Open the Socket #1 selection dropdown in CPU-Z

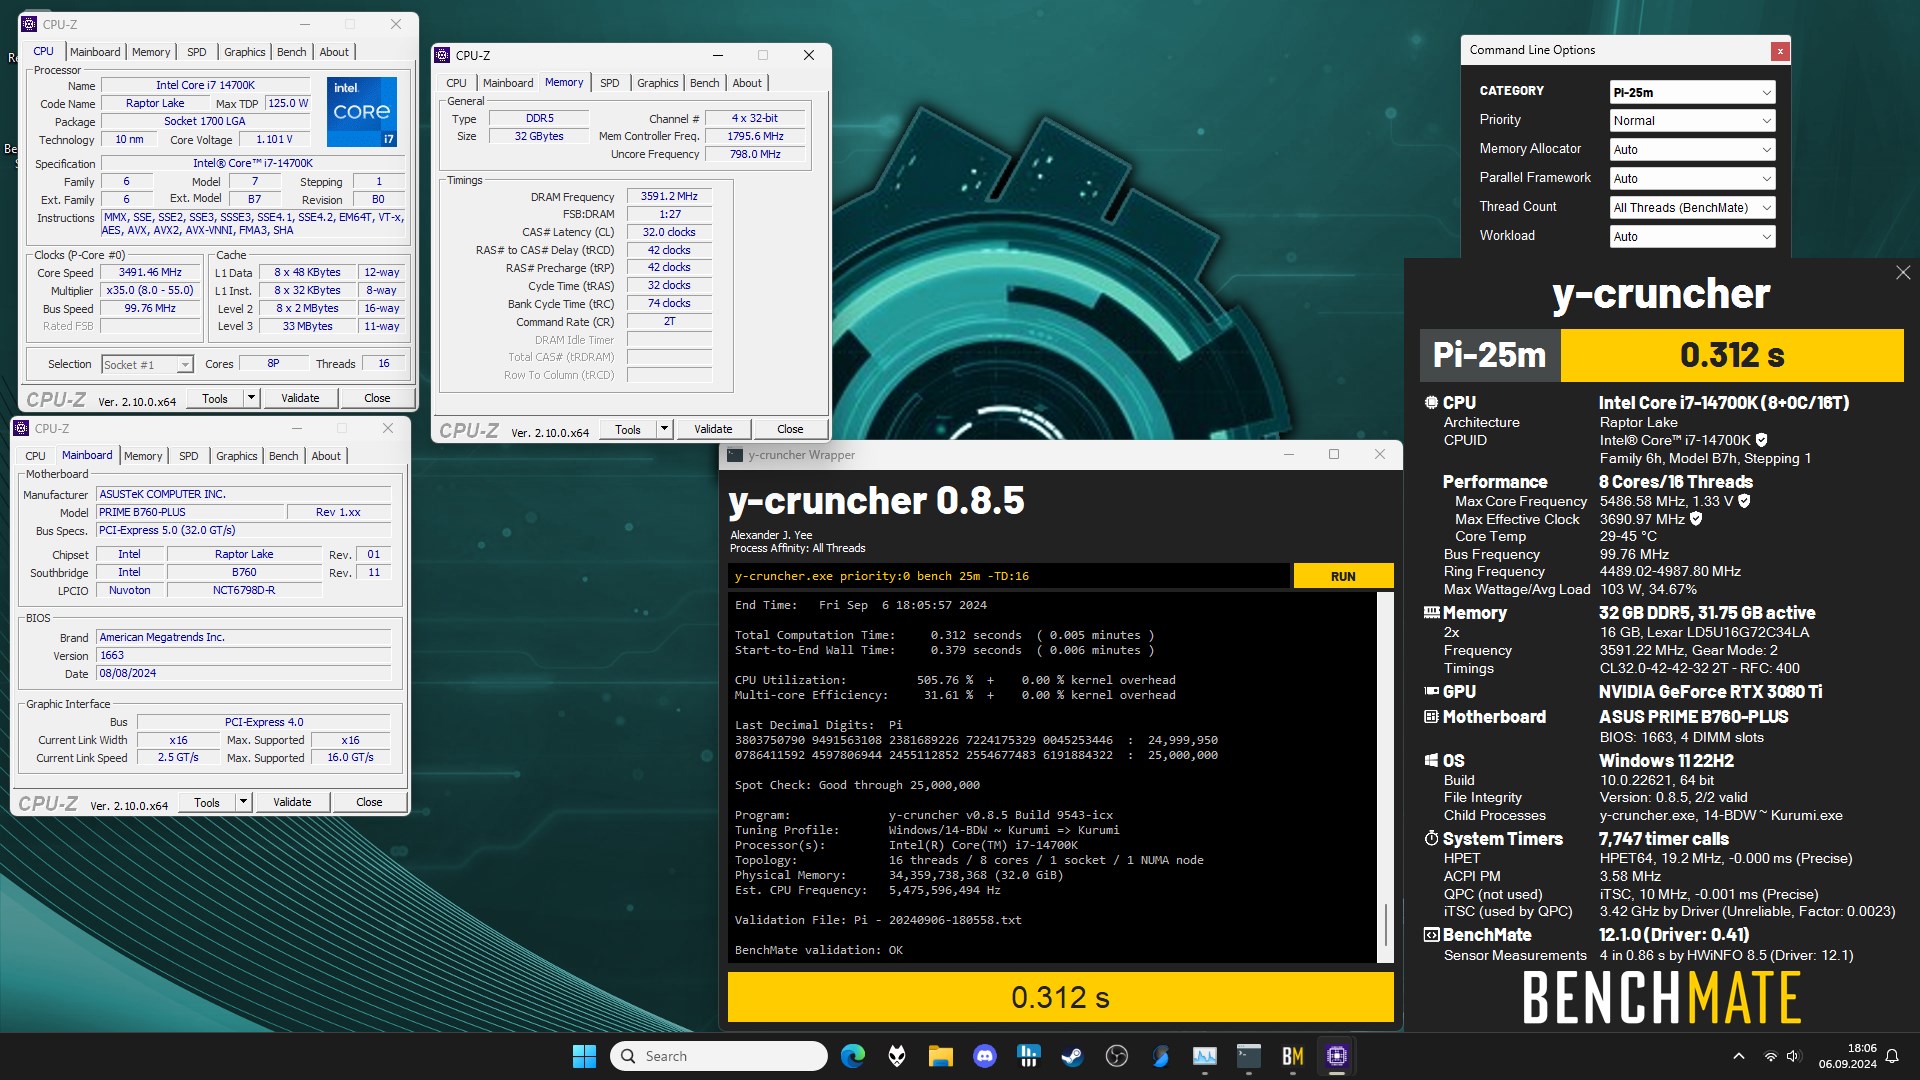click(147, 365)
